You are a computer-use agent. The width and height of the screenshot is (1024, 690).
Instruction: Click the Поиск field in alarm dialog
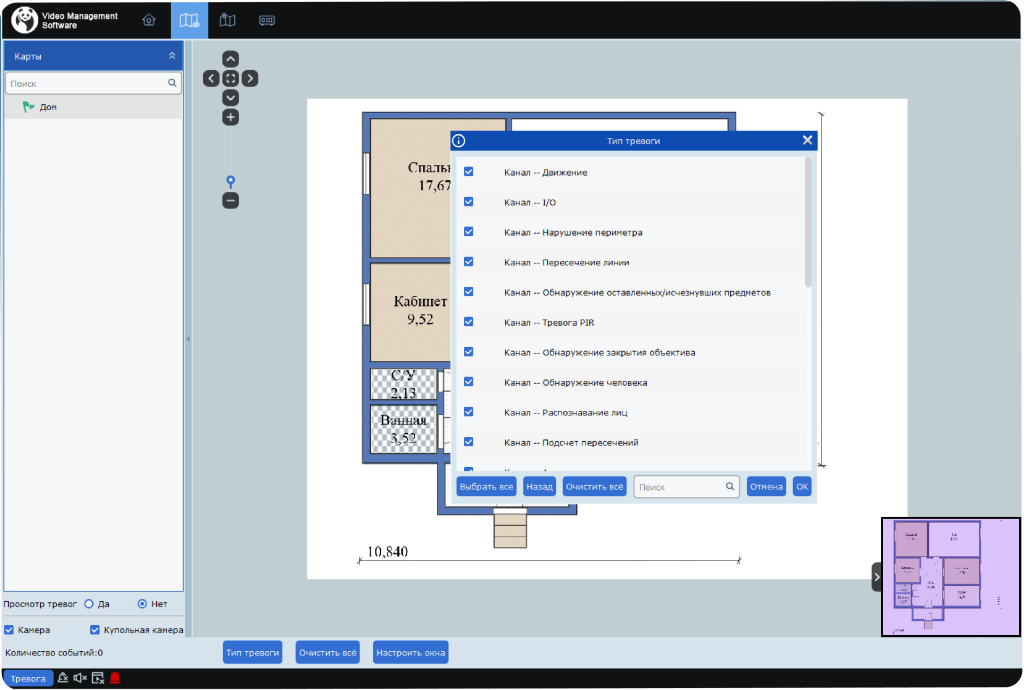[680, 487]
